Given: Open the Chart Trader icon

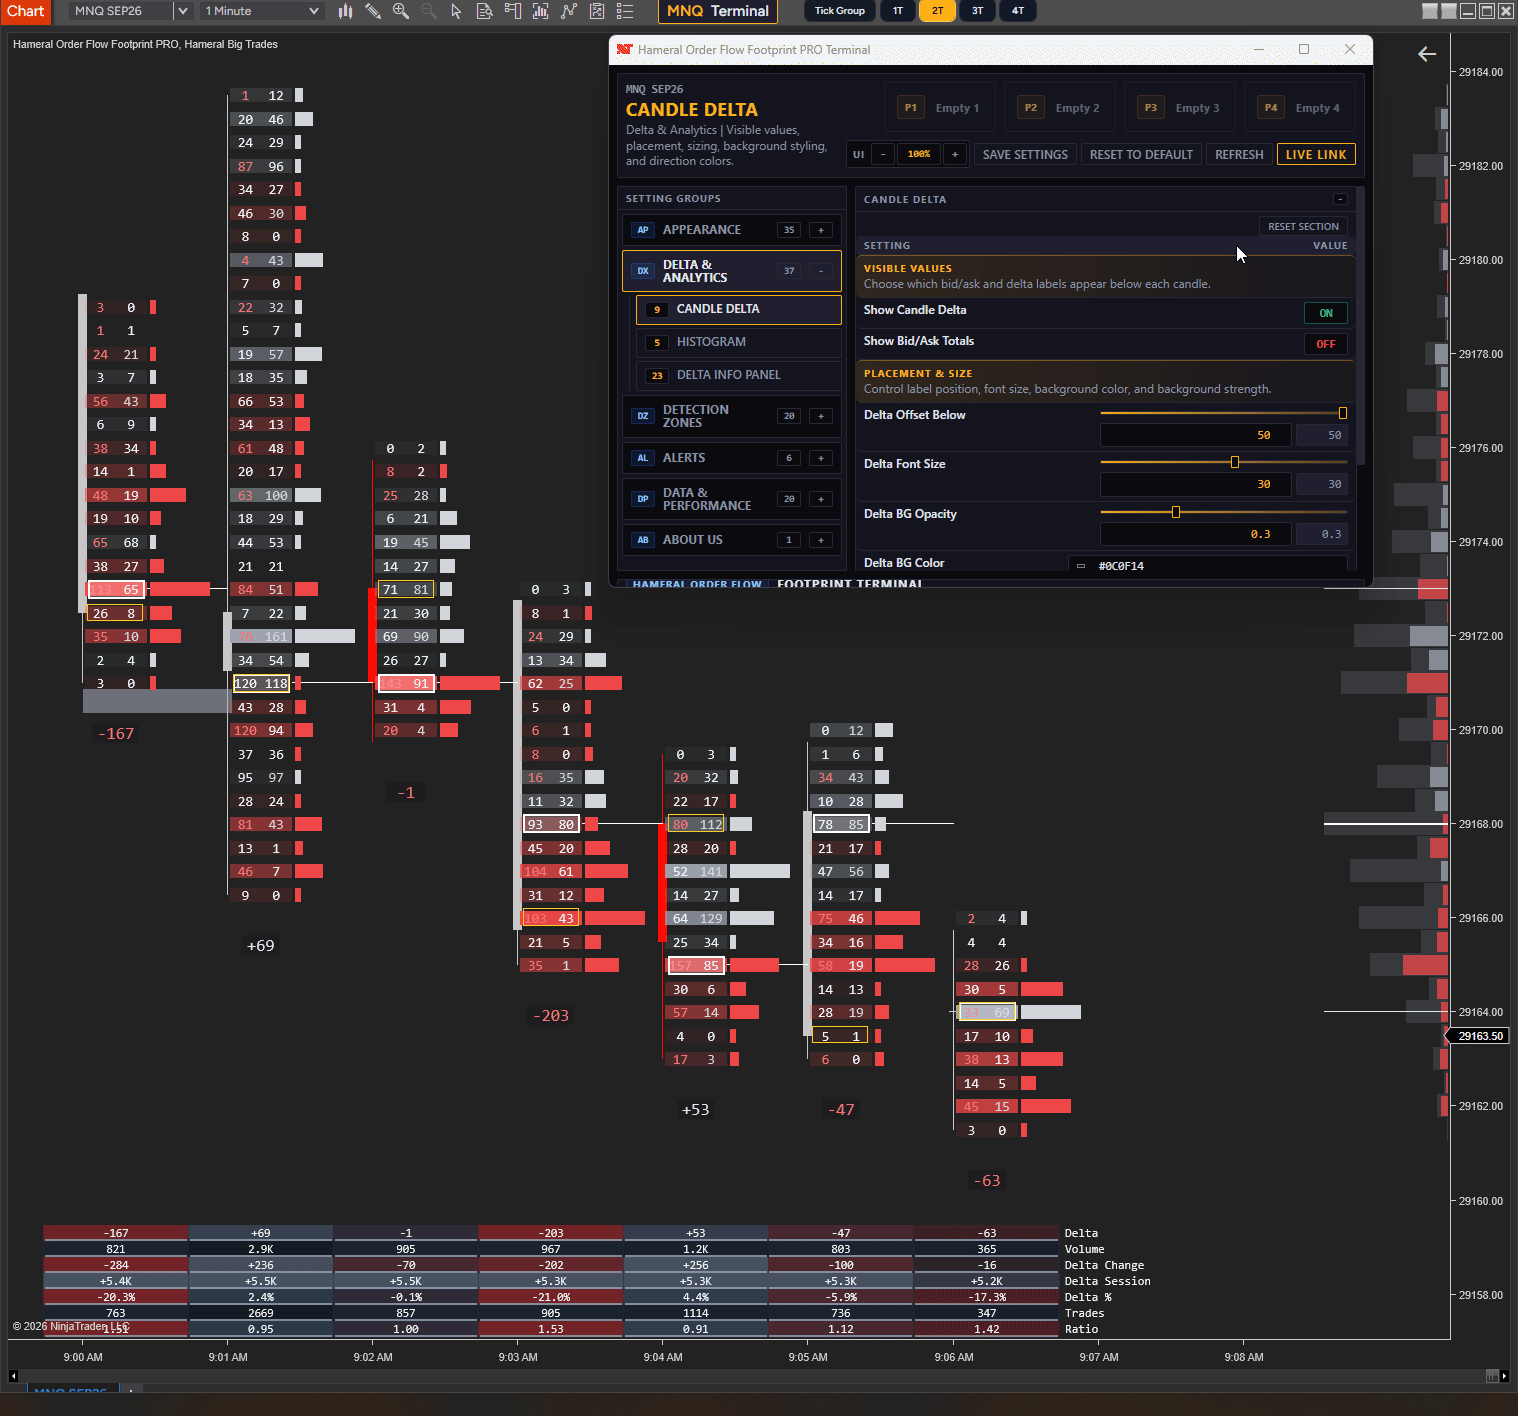Looking at the screenshot, I should (513, 11).
